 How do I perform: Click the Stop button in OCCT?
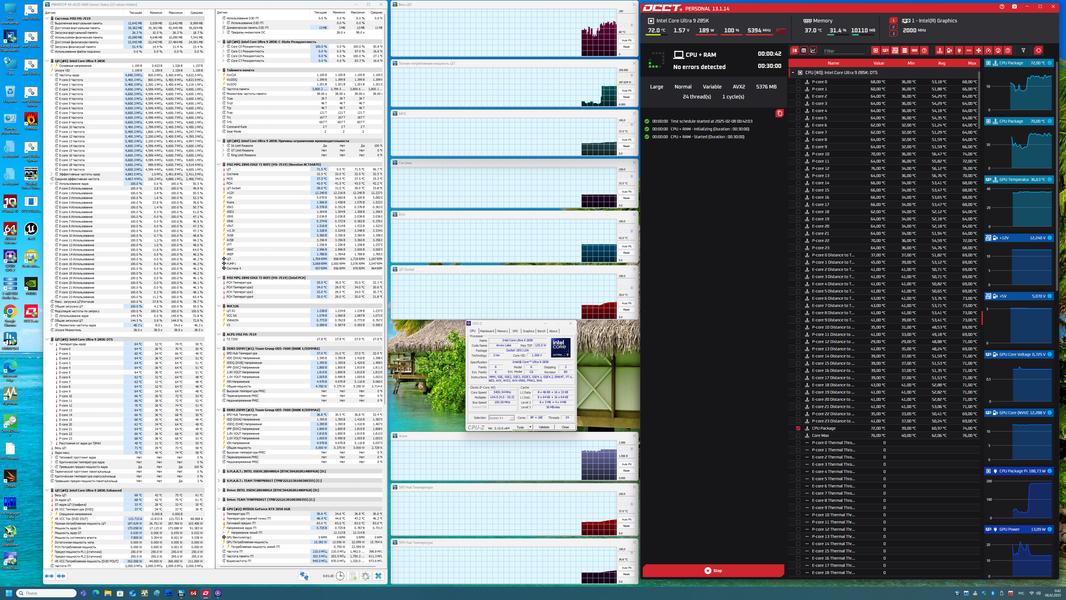coord(713,571)
